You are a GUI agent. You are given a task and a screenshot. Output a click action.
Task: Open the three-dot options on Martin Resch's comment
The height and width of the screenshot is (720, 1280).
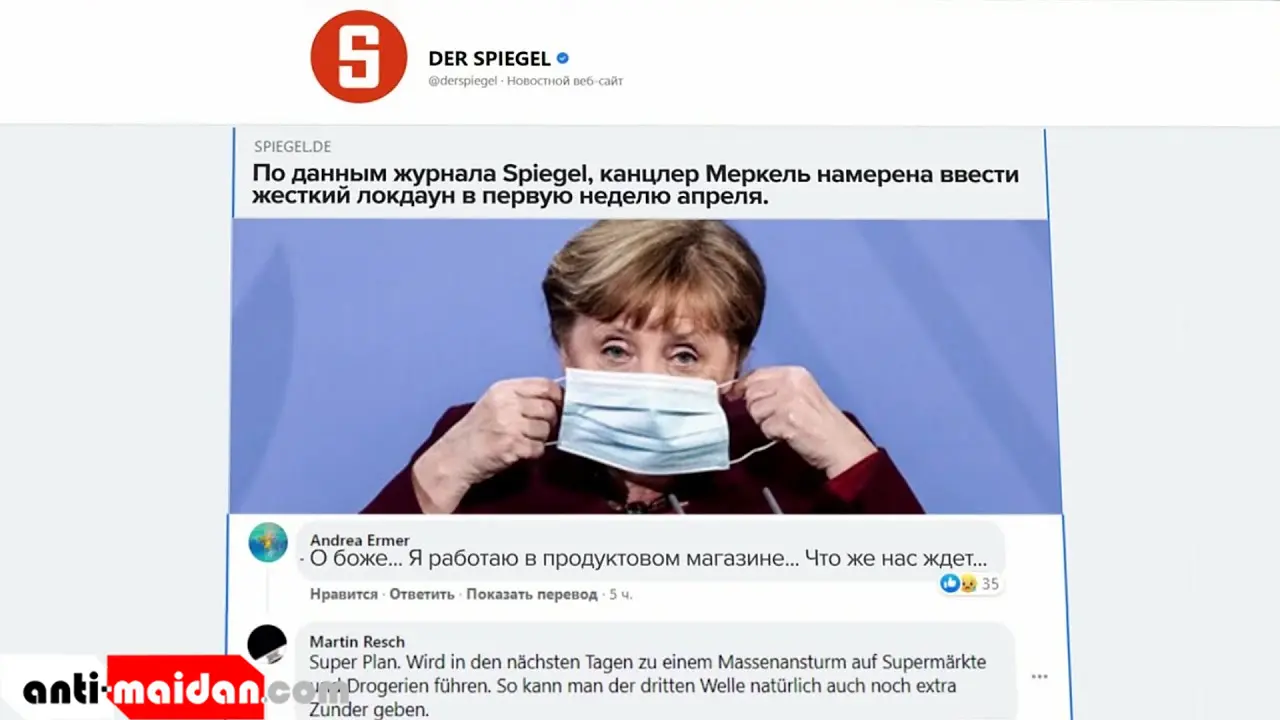(x=1039, y=677)
